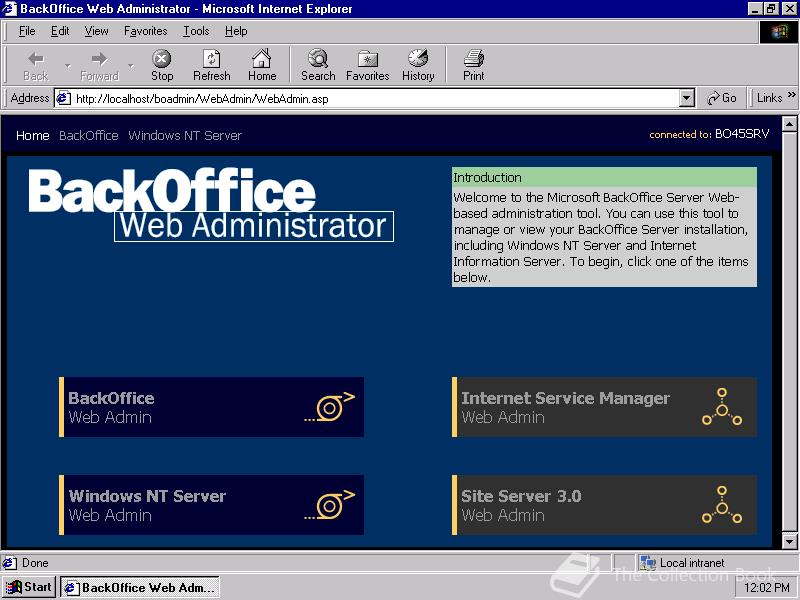Open the Windows NT Server Web Admin tile
The height and width of the screenshot is (600, 800).
[211, 505]
